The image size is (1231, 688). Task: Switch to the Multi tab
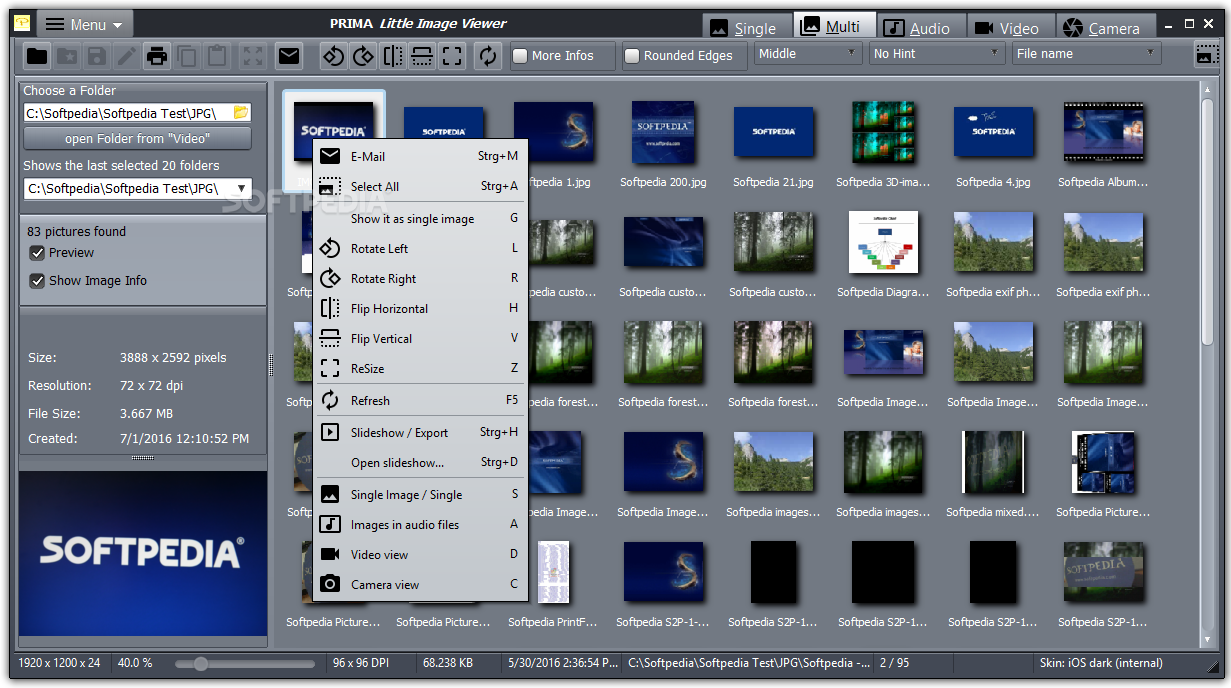pos(834,26)
